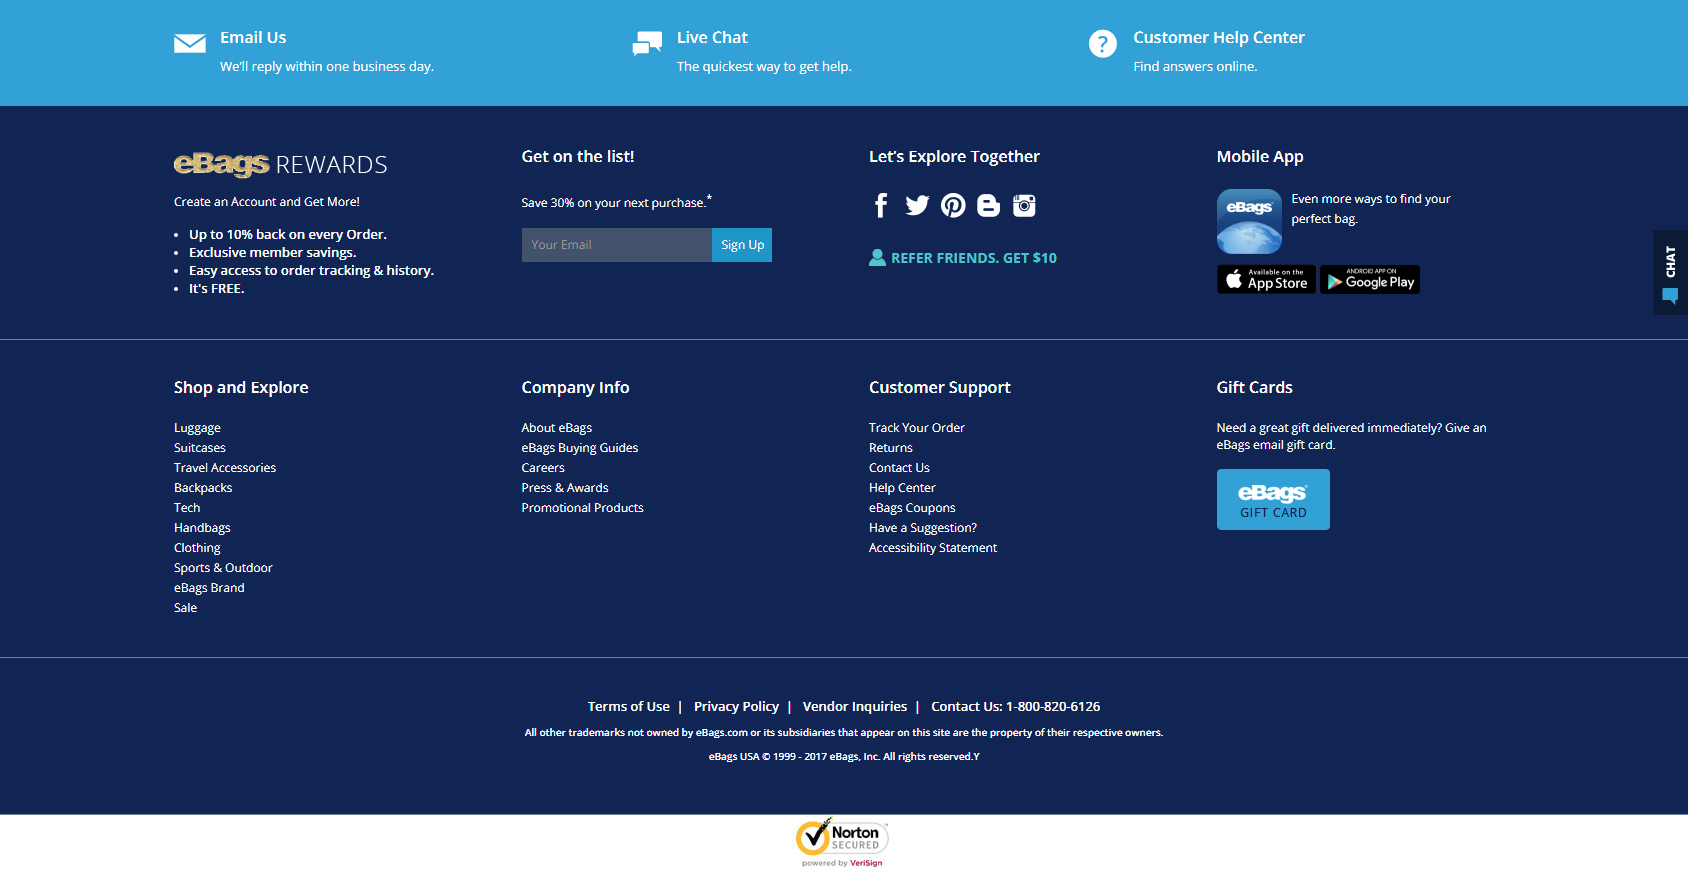Screen dimensions: 1688x877
Task: Open the Customer Help Center link
Action: pyautogui.click(x=1219, y=38)
